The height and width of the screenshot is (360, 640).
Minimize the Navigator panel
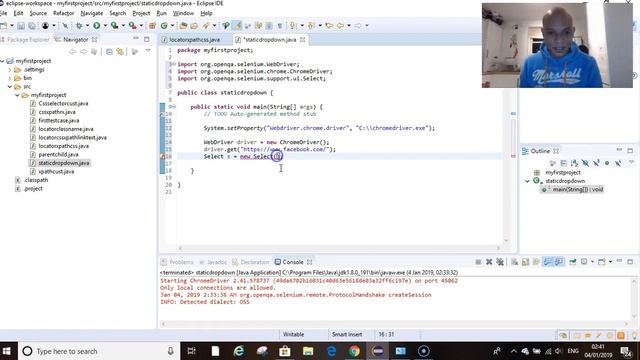coord(136,39)
